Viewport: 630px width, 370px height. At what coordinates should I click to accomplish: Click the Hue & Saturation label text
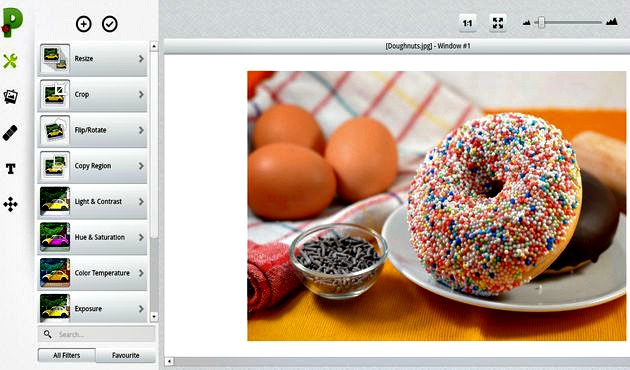[100, 237]
